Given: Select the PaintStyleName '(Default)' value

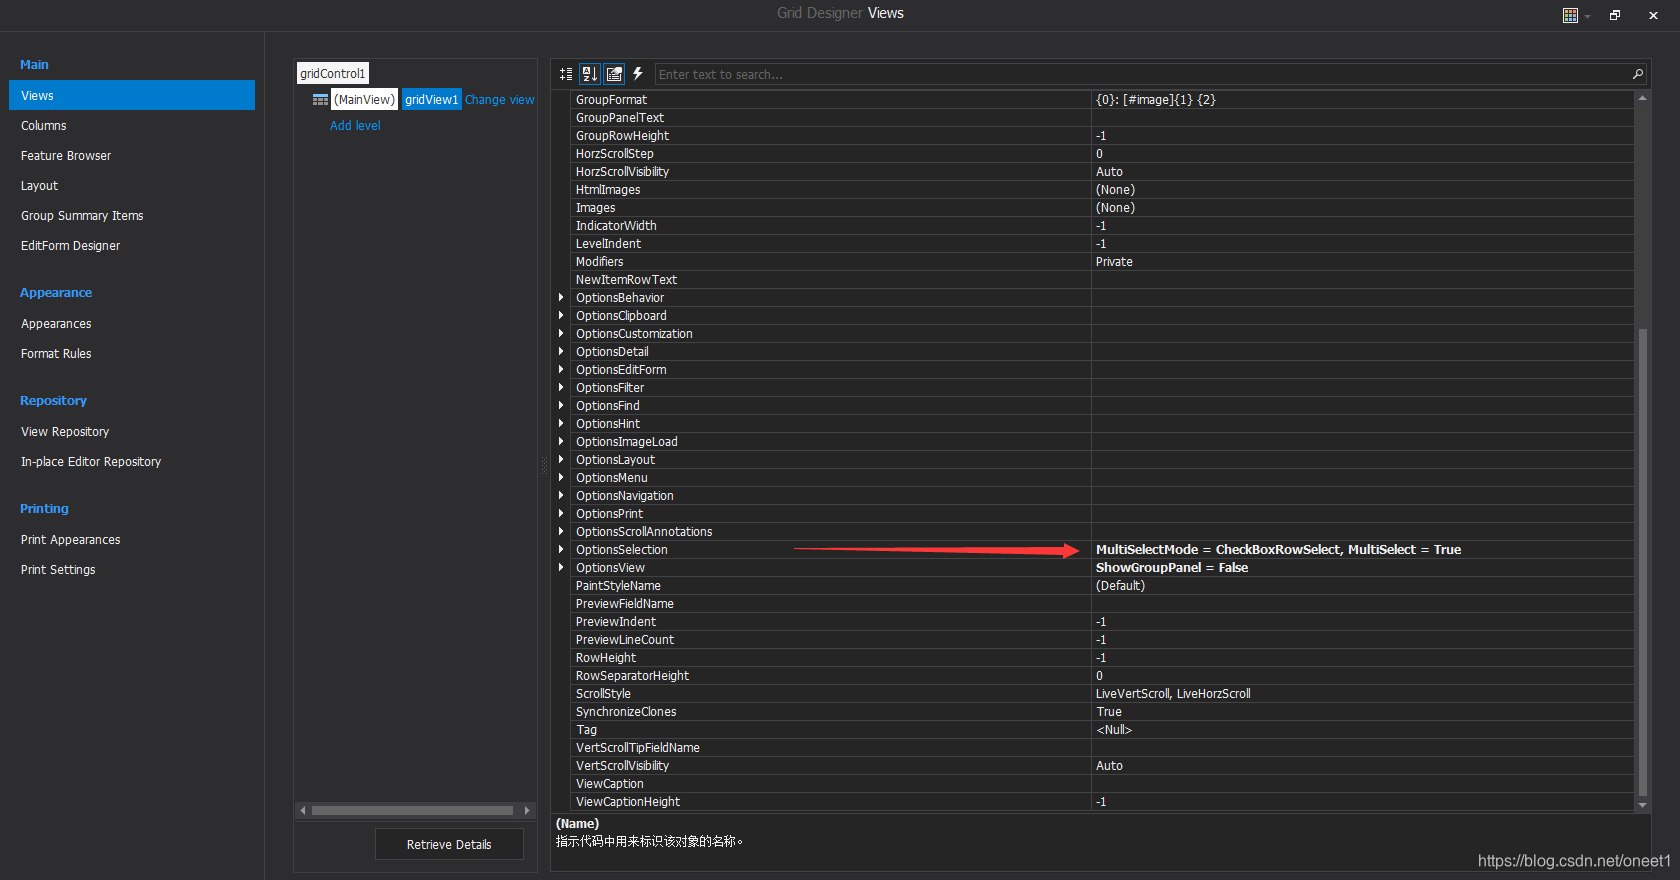Looking at the screenshot, I should [x=1362, y=586].
